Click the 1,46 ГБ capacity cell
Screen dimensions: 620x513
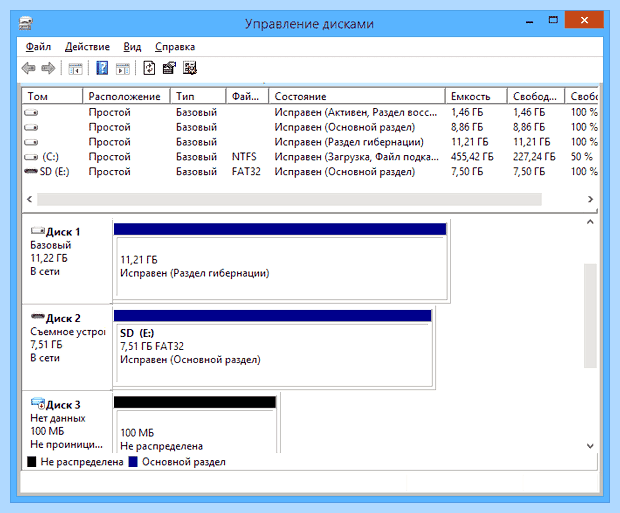(467, 113)
